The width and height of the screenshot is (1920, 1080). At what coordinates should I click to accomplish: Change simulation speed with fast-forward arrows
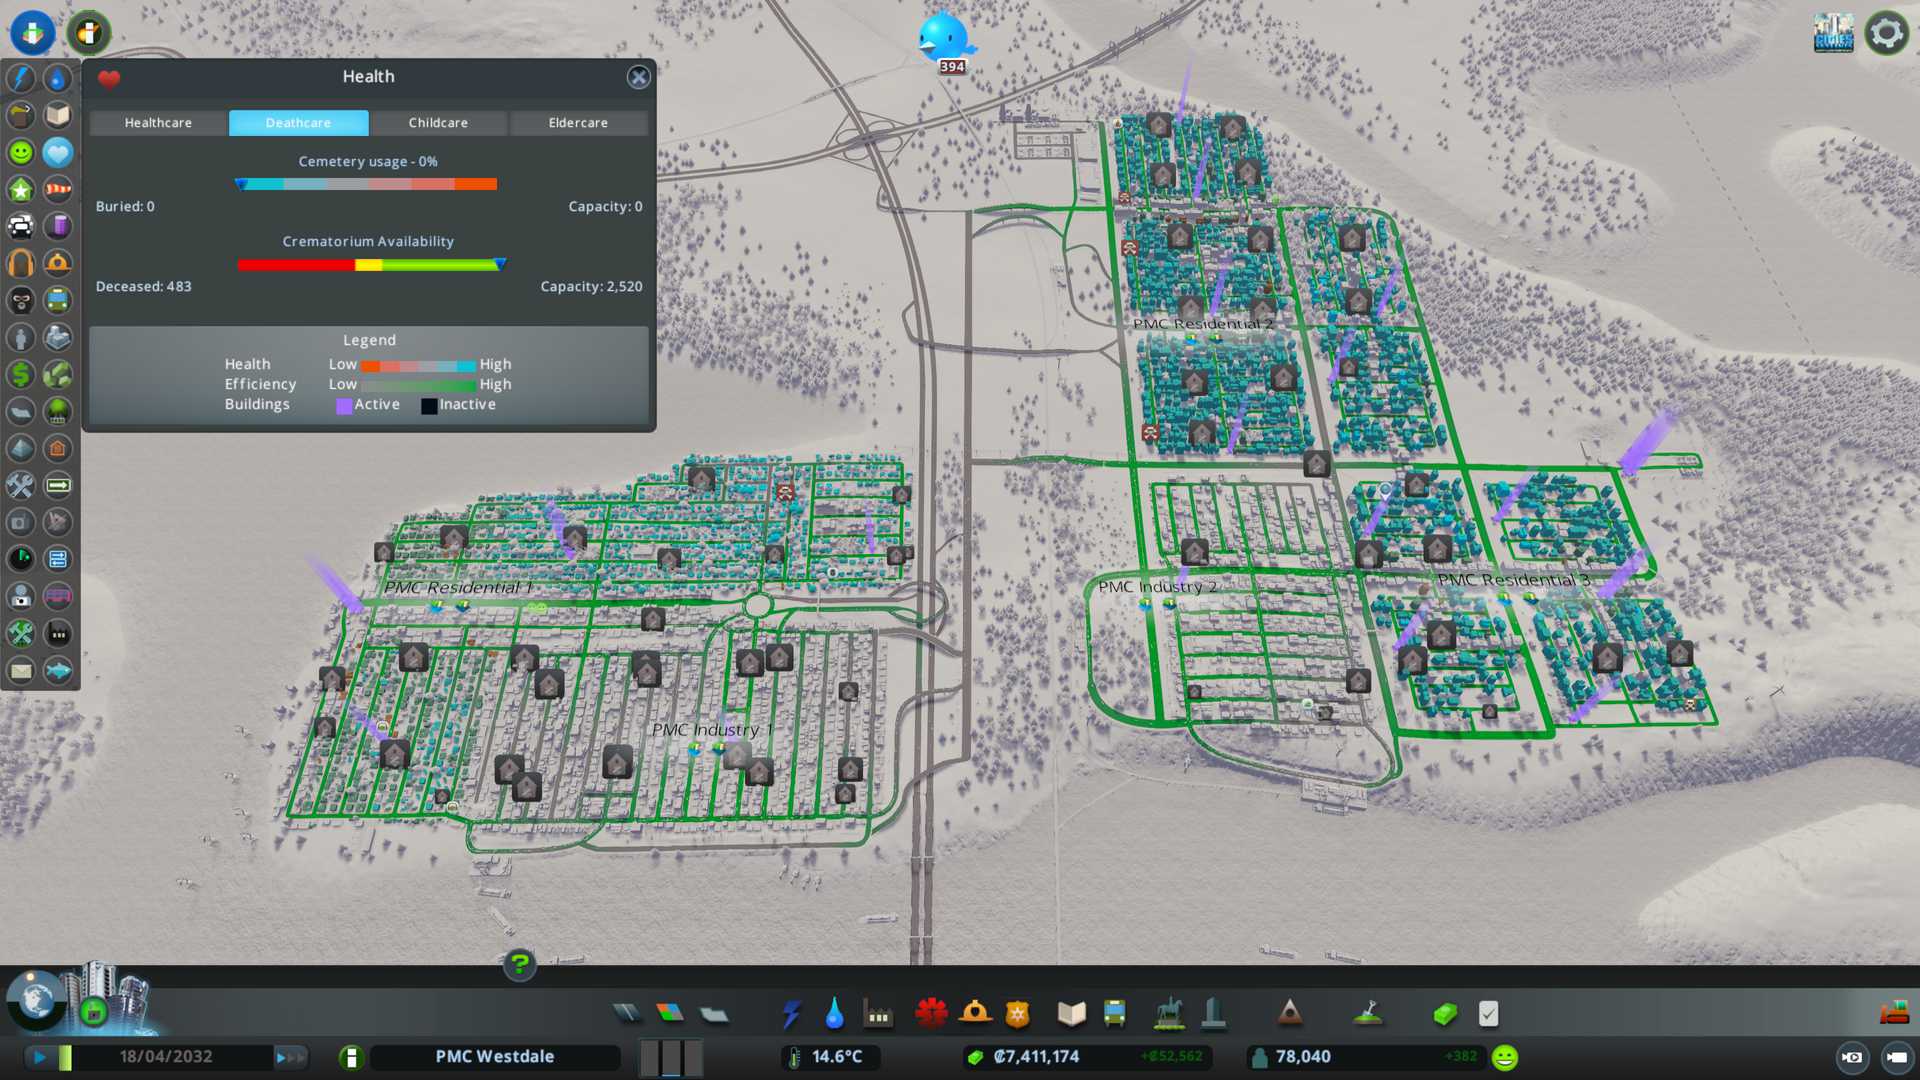290,1057
